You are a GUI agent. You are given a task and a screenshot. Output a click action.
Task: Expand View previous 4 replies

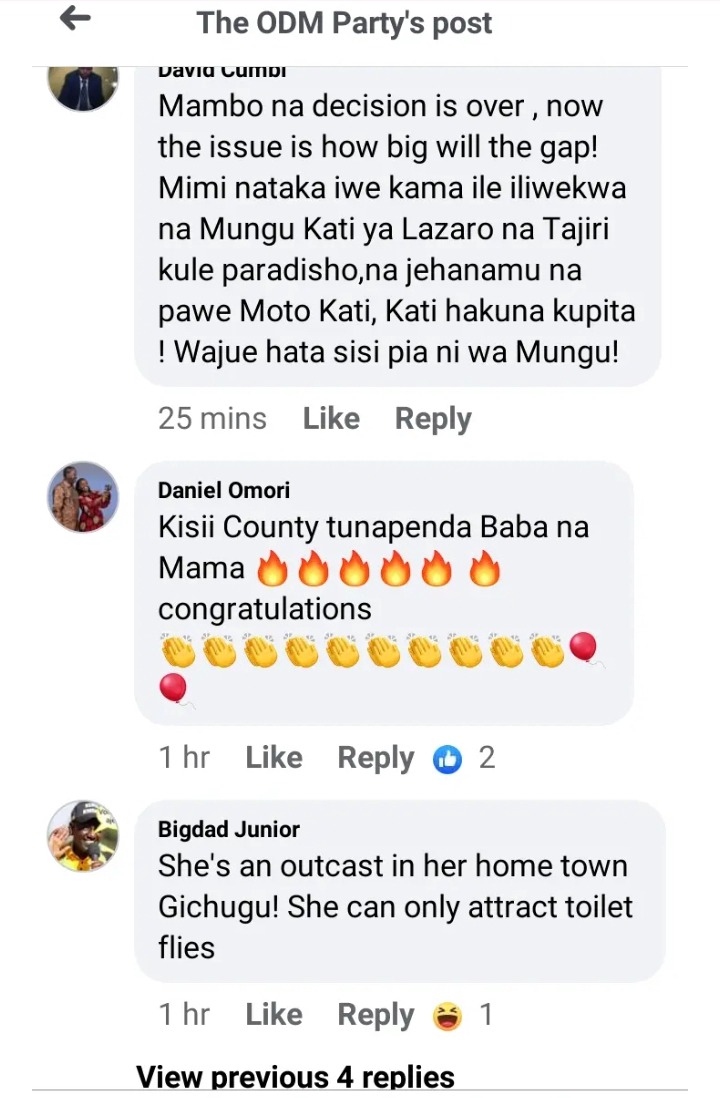[x=295, y=1077]
